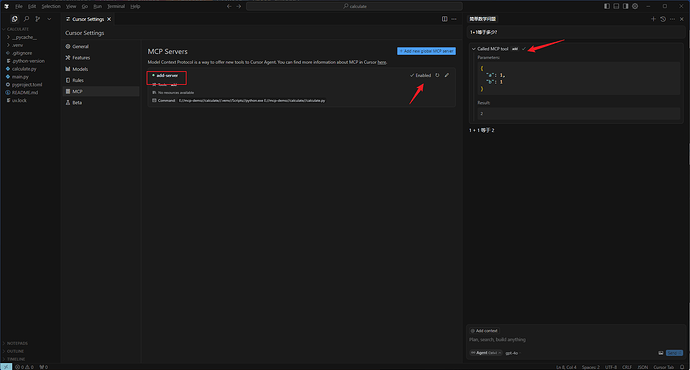Split the editor with layout icon
Screen dimensions: 690x370
pyautogui.click(x=444, y=19)
